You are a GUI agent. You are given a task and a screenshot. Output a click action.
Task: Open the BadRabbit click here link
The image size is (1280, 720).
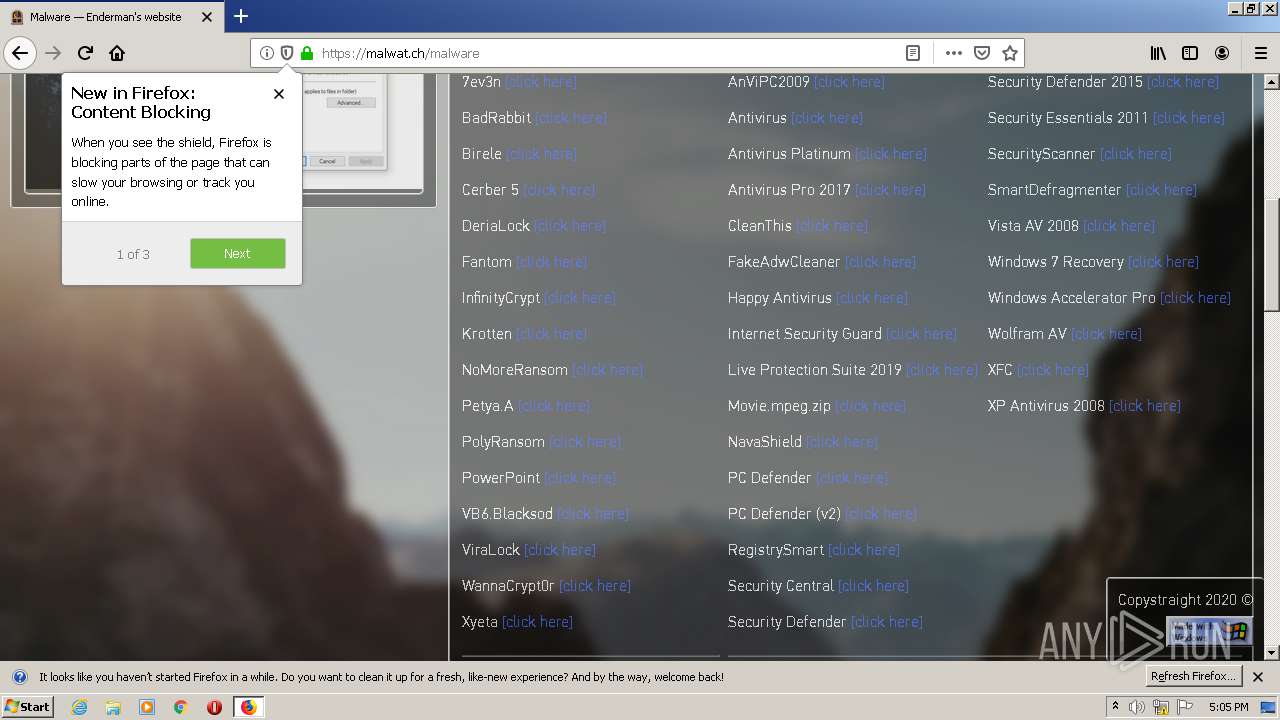(571, 118)
